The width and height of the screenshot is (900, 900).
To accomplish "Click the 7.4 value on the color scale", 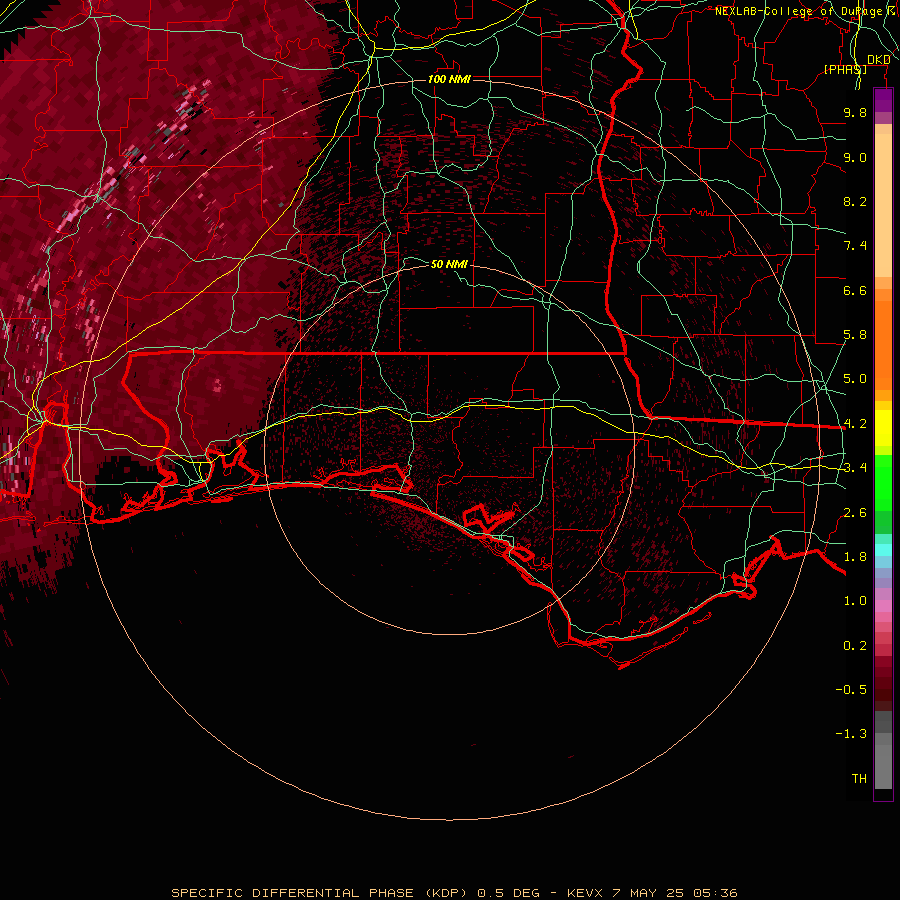I will click(855, 246).
